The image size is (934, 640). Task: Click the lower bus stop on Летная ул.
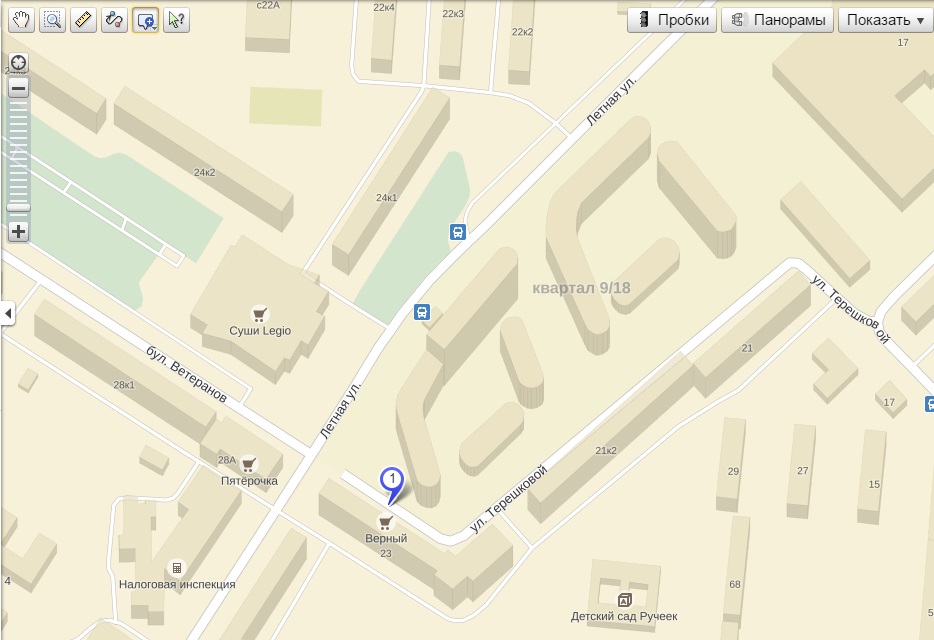tap(422, 312)
